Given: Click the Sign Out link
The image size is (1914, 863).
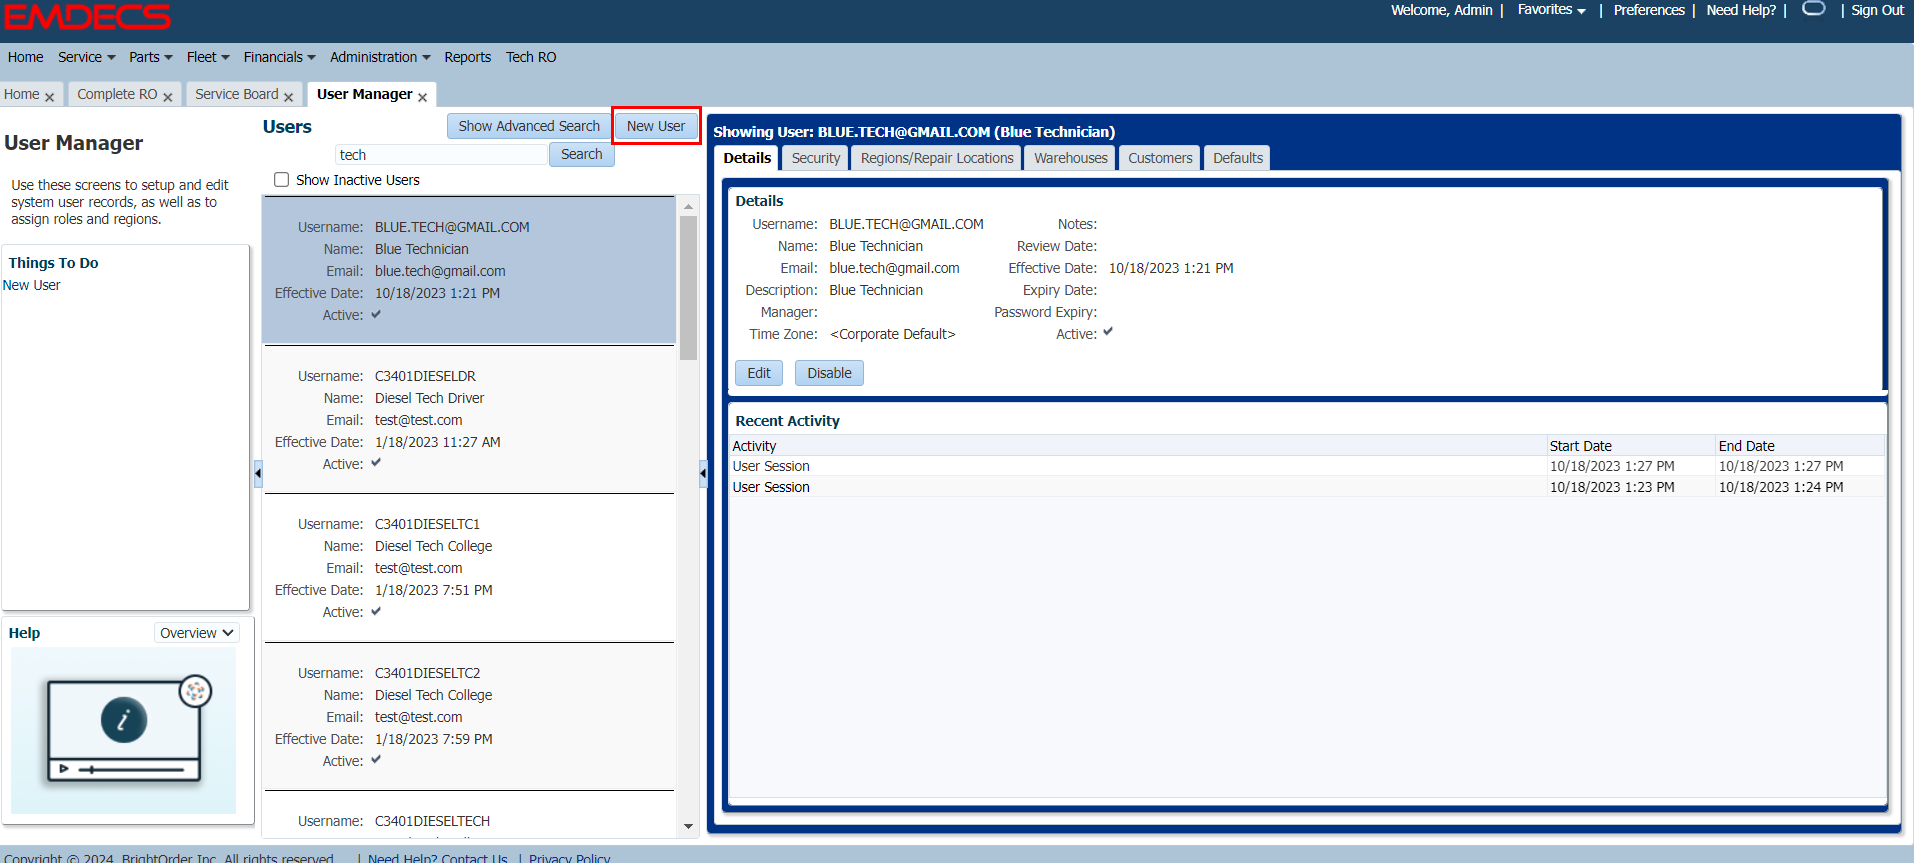Looking at the screenshot, I should coord(1877,10).
